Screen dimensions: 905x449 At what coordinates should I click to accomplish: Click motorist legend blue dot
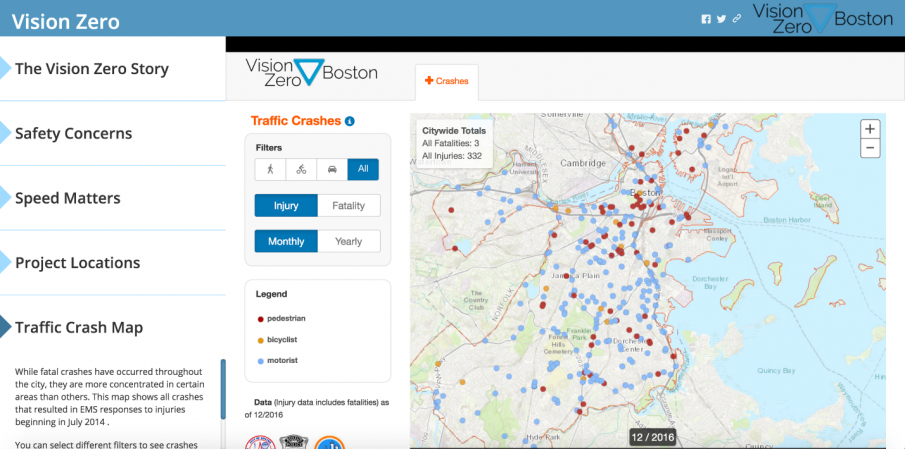[260, 361]
